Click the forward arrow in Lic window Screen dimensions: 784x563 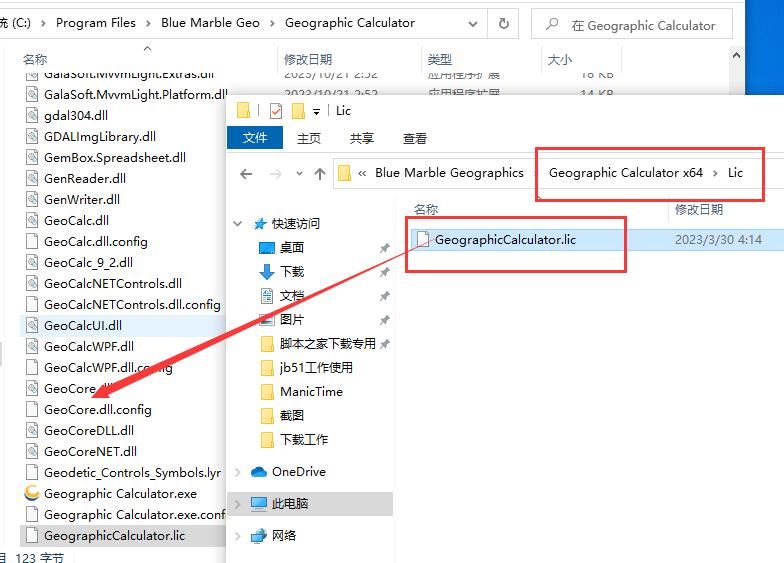tap(276, 174)
